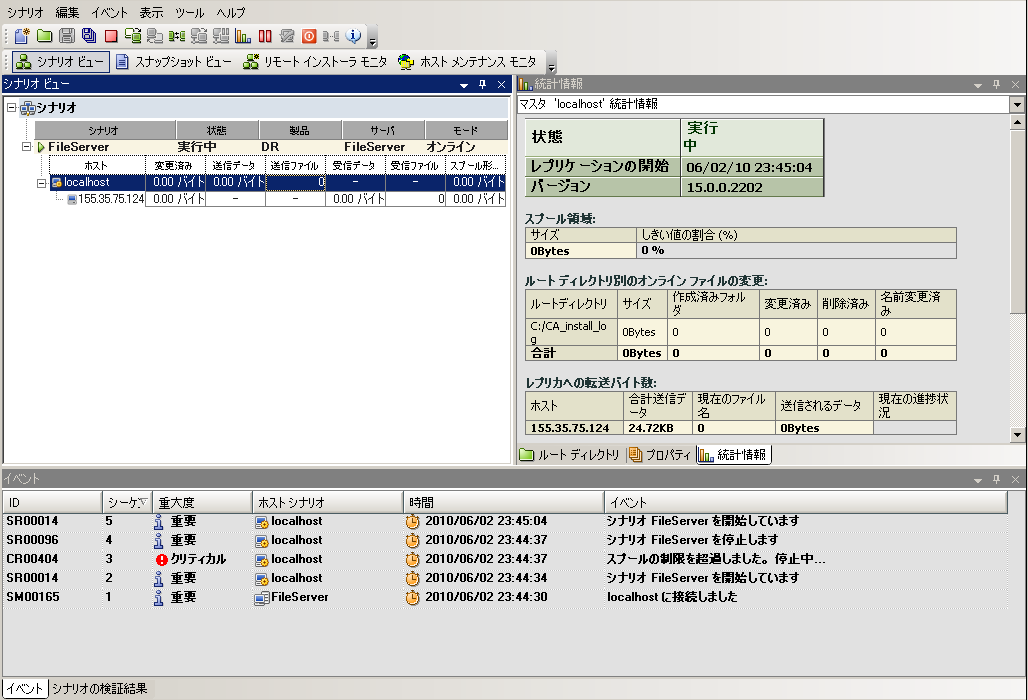
Task: Click the FileServer host icon in SM00165 row
Action: click(262, 598)
